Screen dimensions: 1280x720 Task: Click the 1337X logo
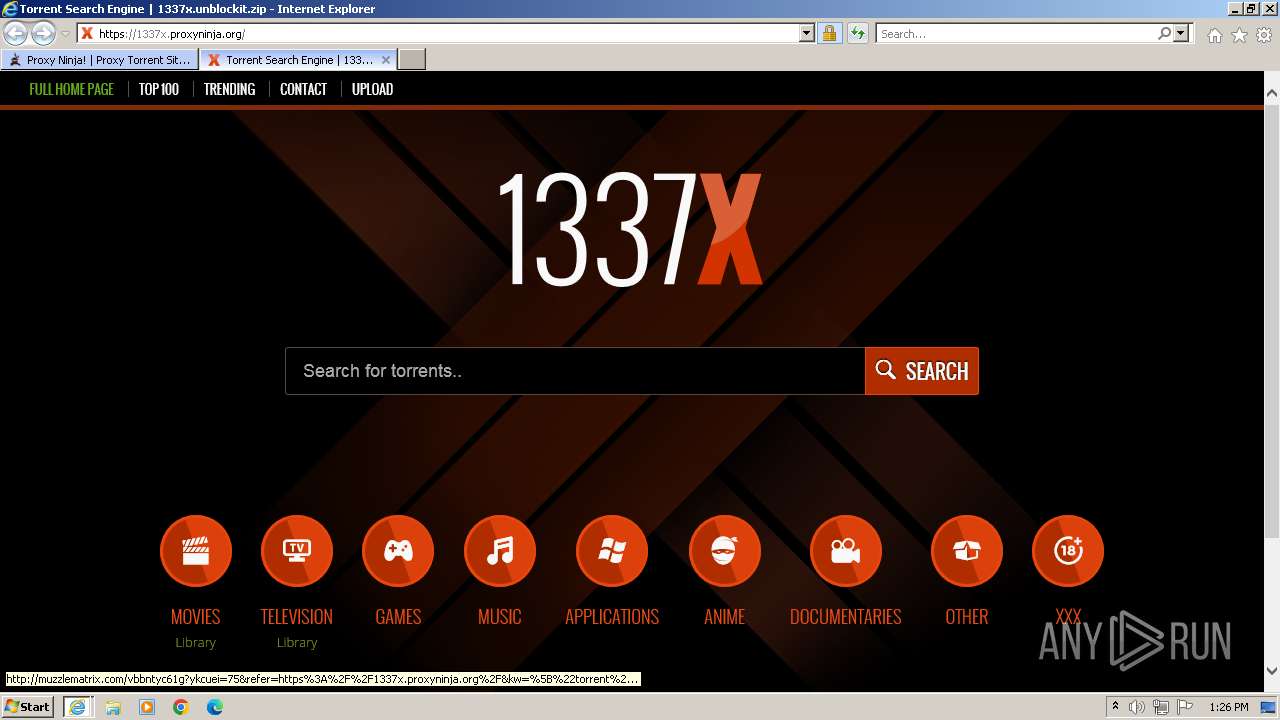click(629, 229)
